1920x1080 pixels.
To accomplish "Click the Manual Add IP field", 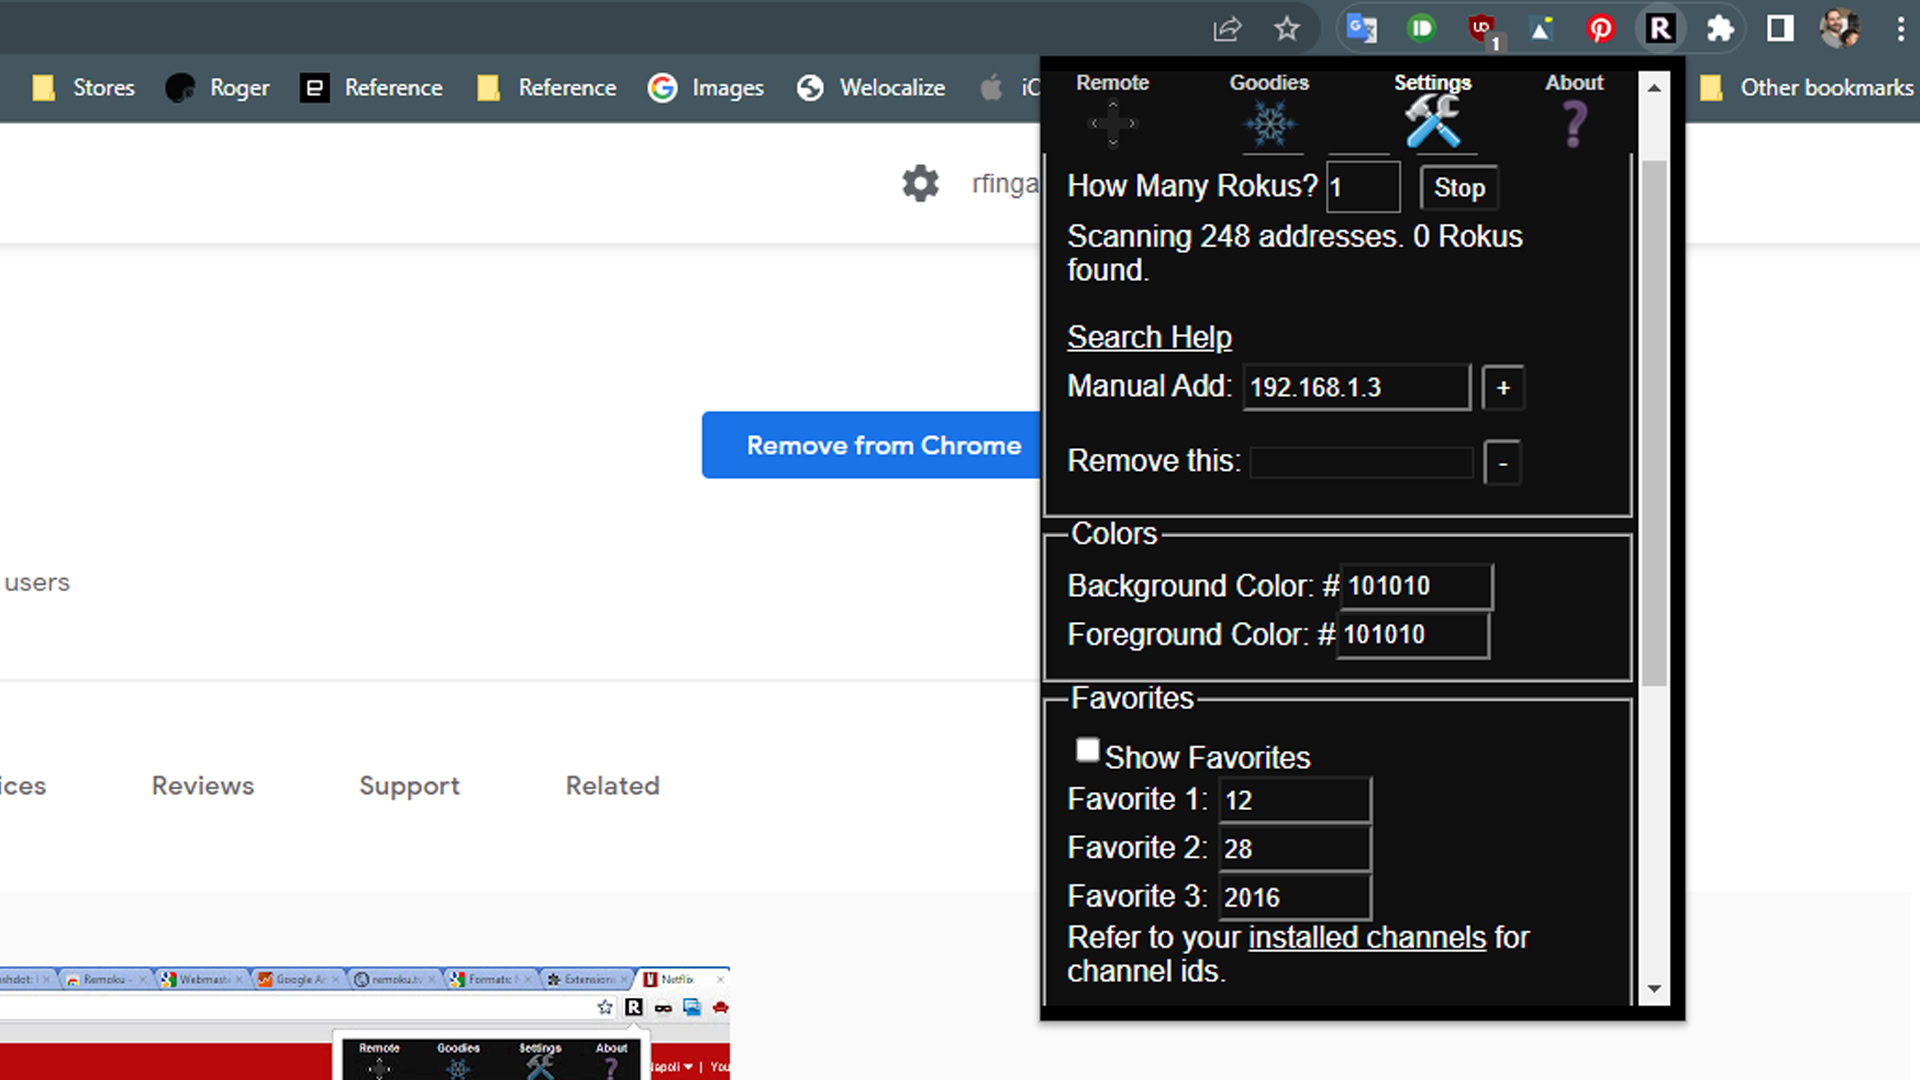I will point(1356,388).
